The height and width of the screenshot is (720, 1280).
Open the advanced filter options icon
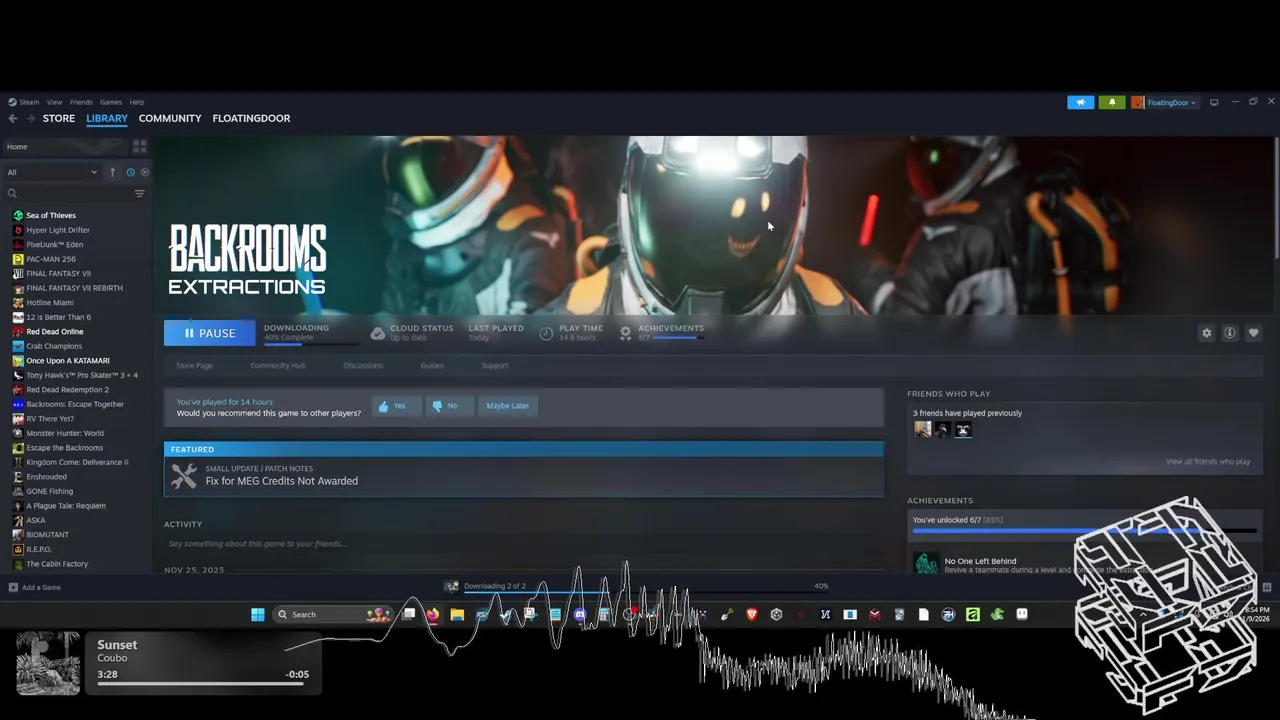coord(139,194)
